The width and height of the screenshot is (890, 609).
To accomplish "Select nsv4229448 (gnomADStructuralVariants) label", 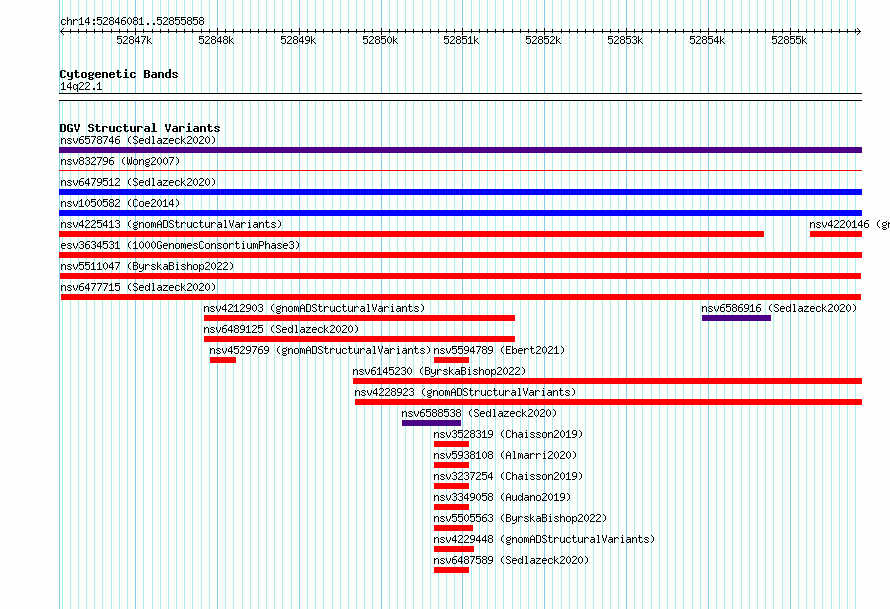I will click(544, 539).
